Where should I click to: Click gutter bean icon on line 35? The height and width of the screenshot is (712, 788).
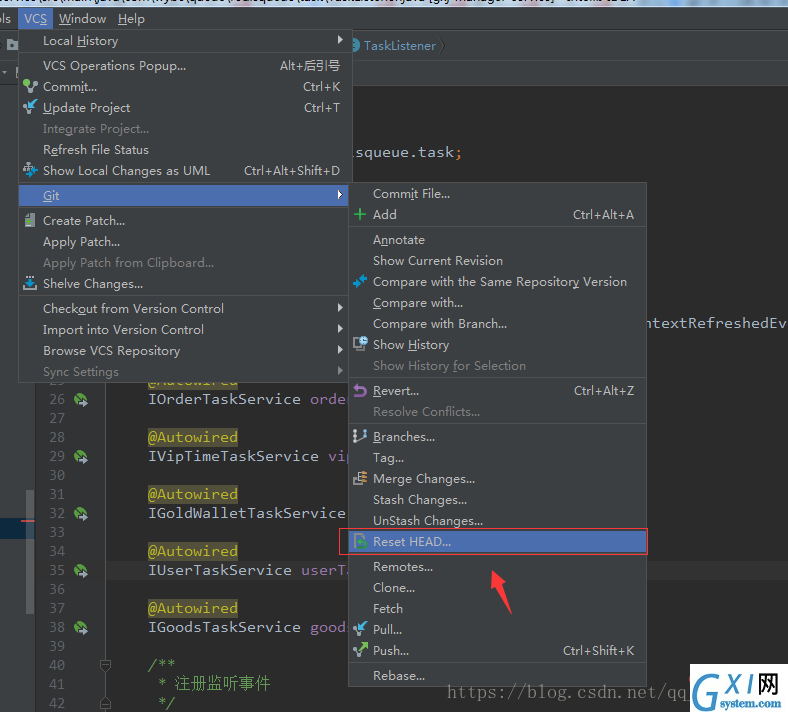81,571
